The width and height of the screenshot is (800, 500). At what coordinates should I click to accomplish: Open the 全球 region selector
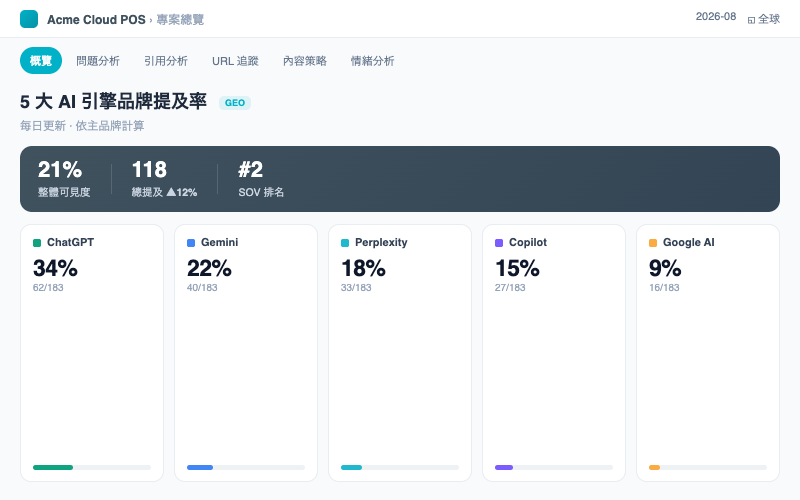pos(764,19)
